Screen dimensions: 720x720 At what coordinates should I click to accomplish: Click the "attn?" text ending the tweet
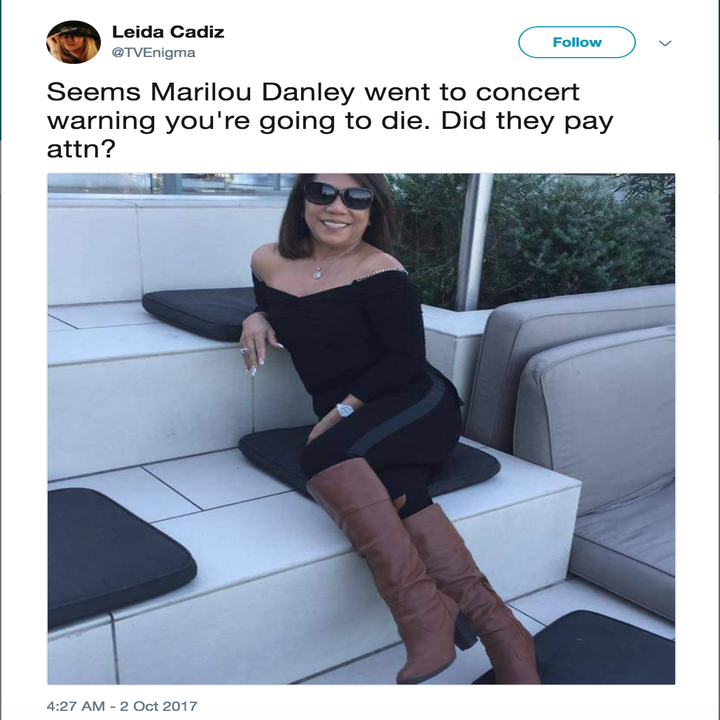80,149
